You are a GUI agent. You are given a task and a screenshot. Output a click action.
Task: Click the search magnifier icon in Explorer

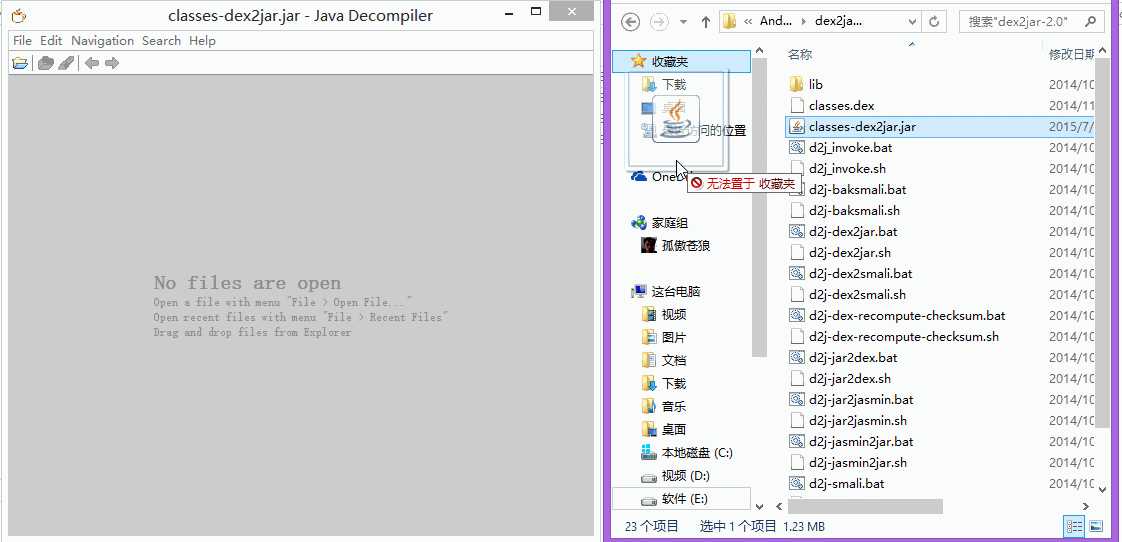1091,21
